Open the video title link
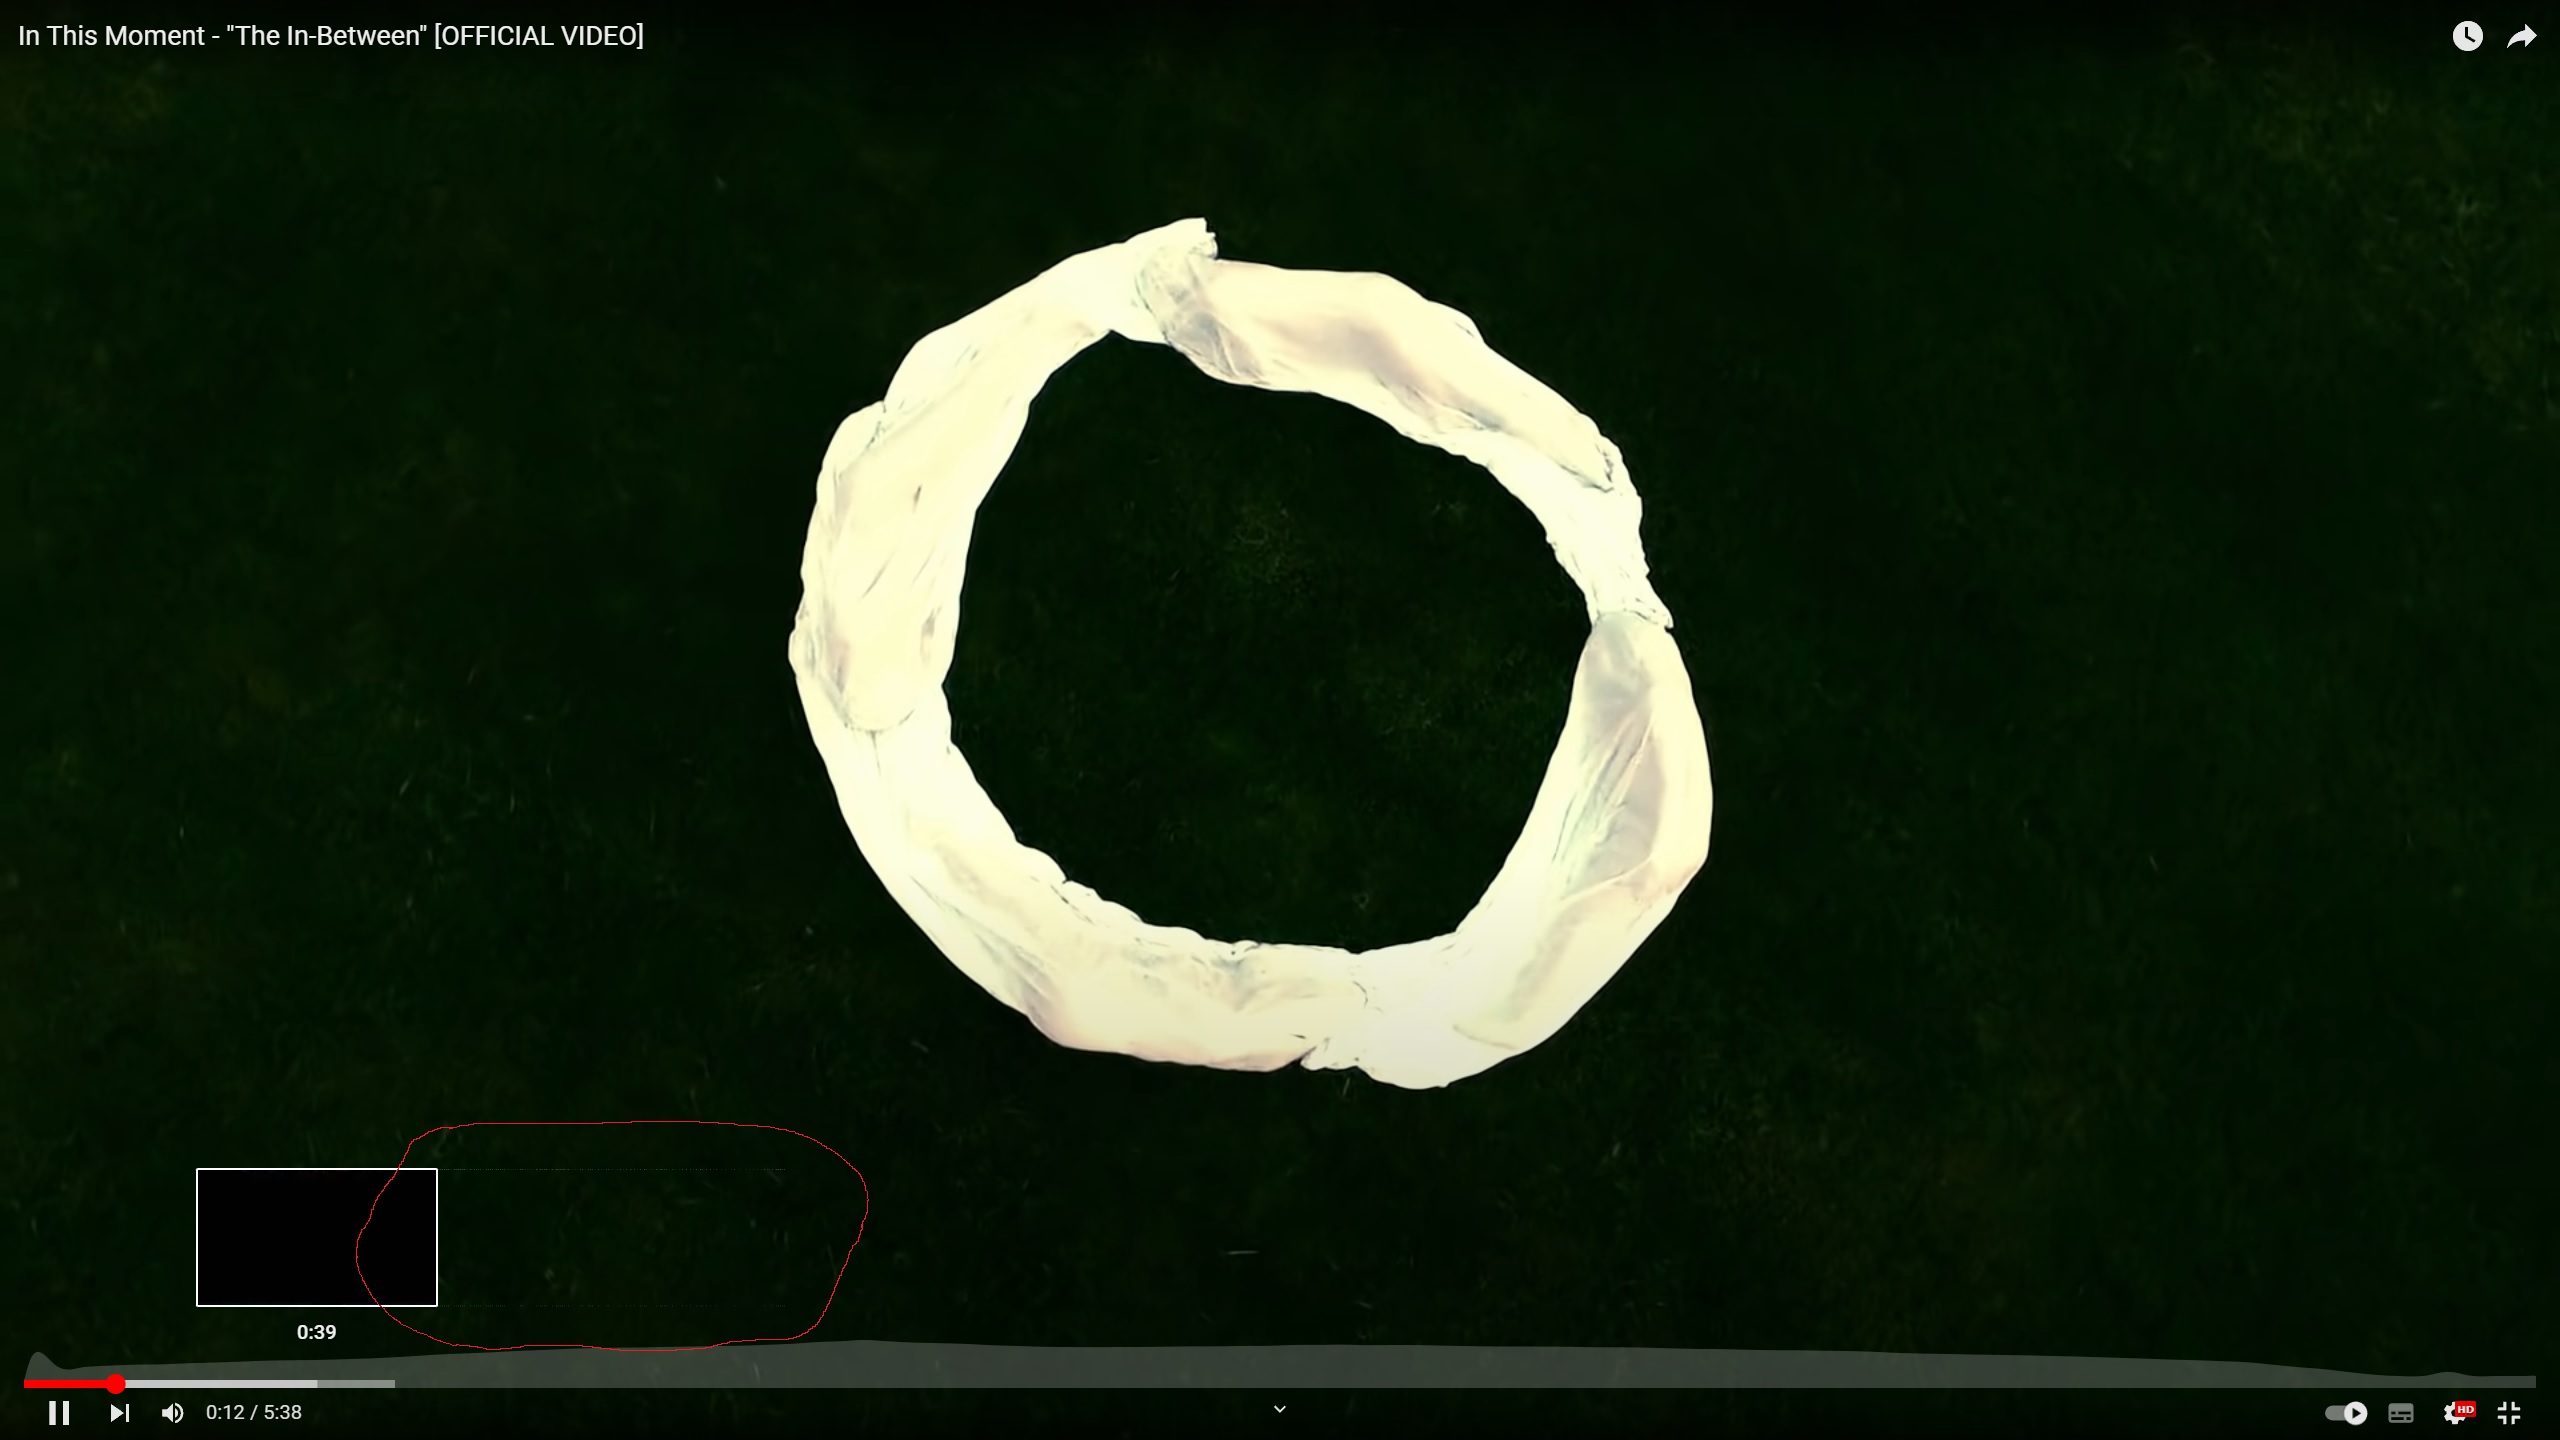 [331, 36]
